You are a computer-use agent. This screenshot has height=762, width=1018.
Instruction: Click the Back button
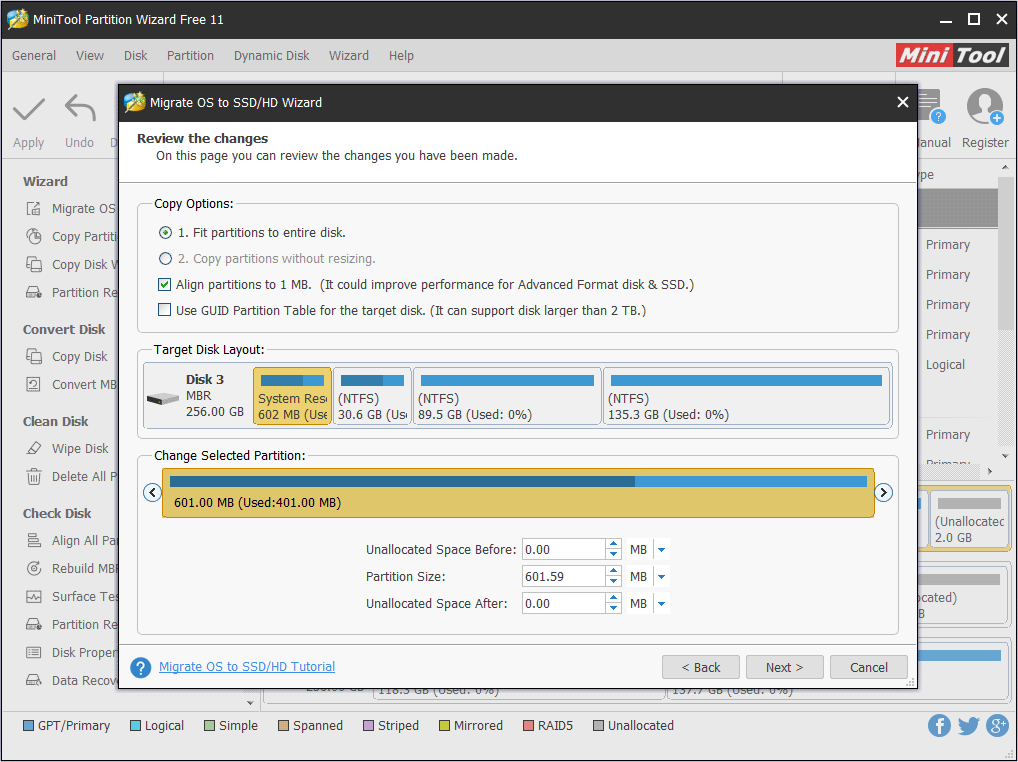point(701,667)
